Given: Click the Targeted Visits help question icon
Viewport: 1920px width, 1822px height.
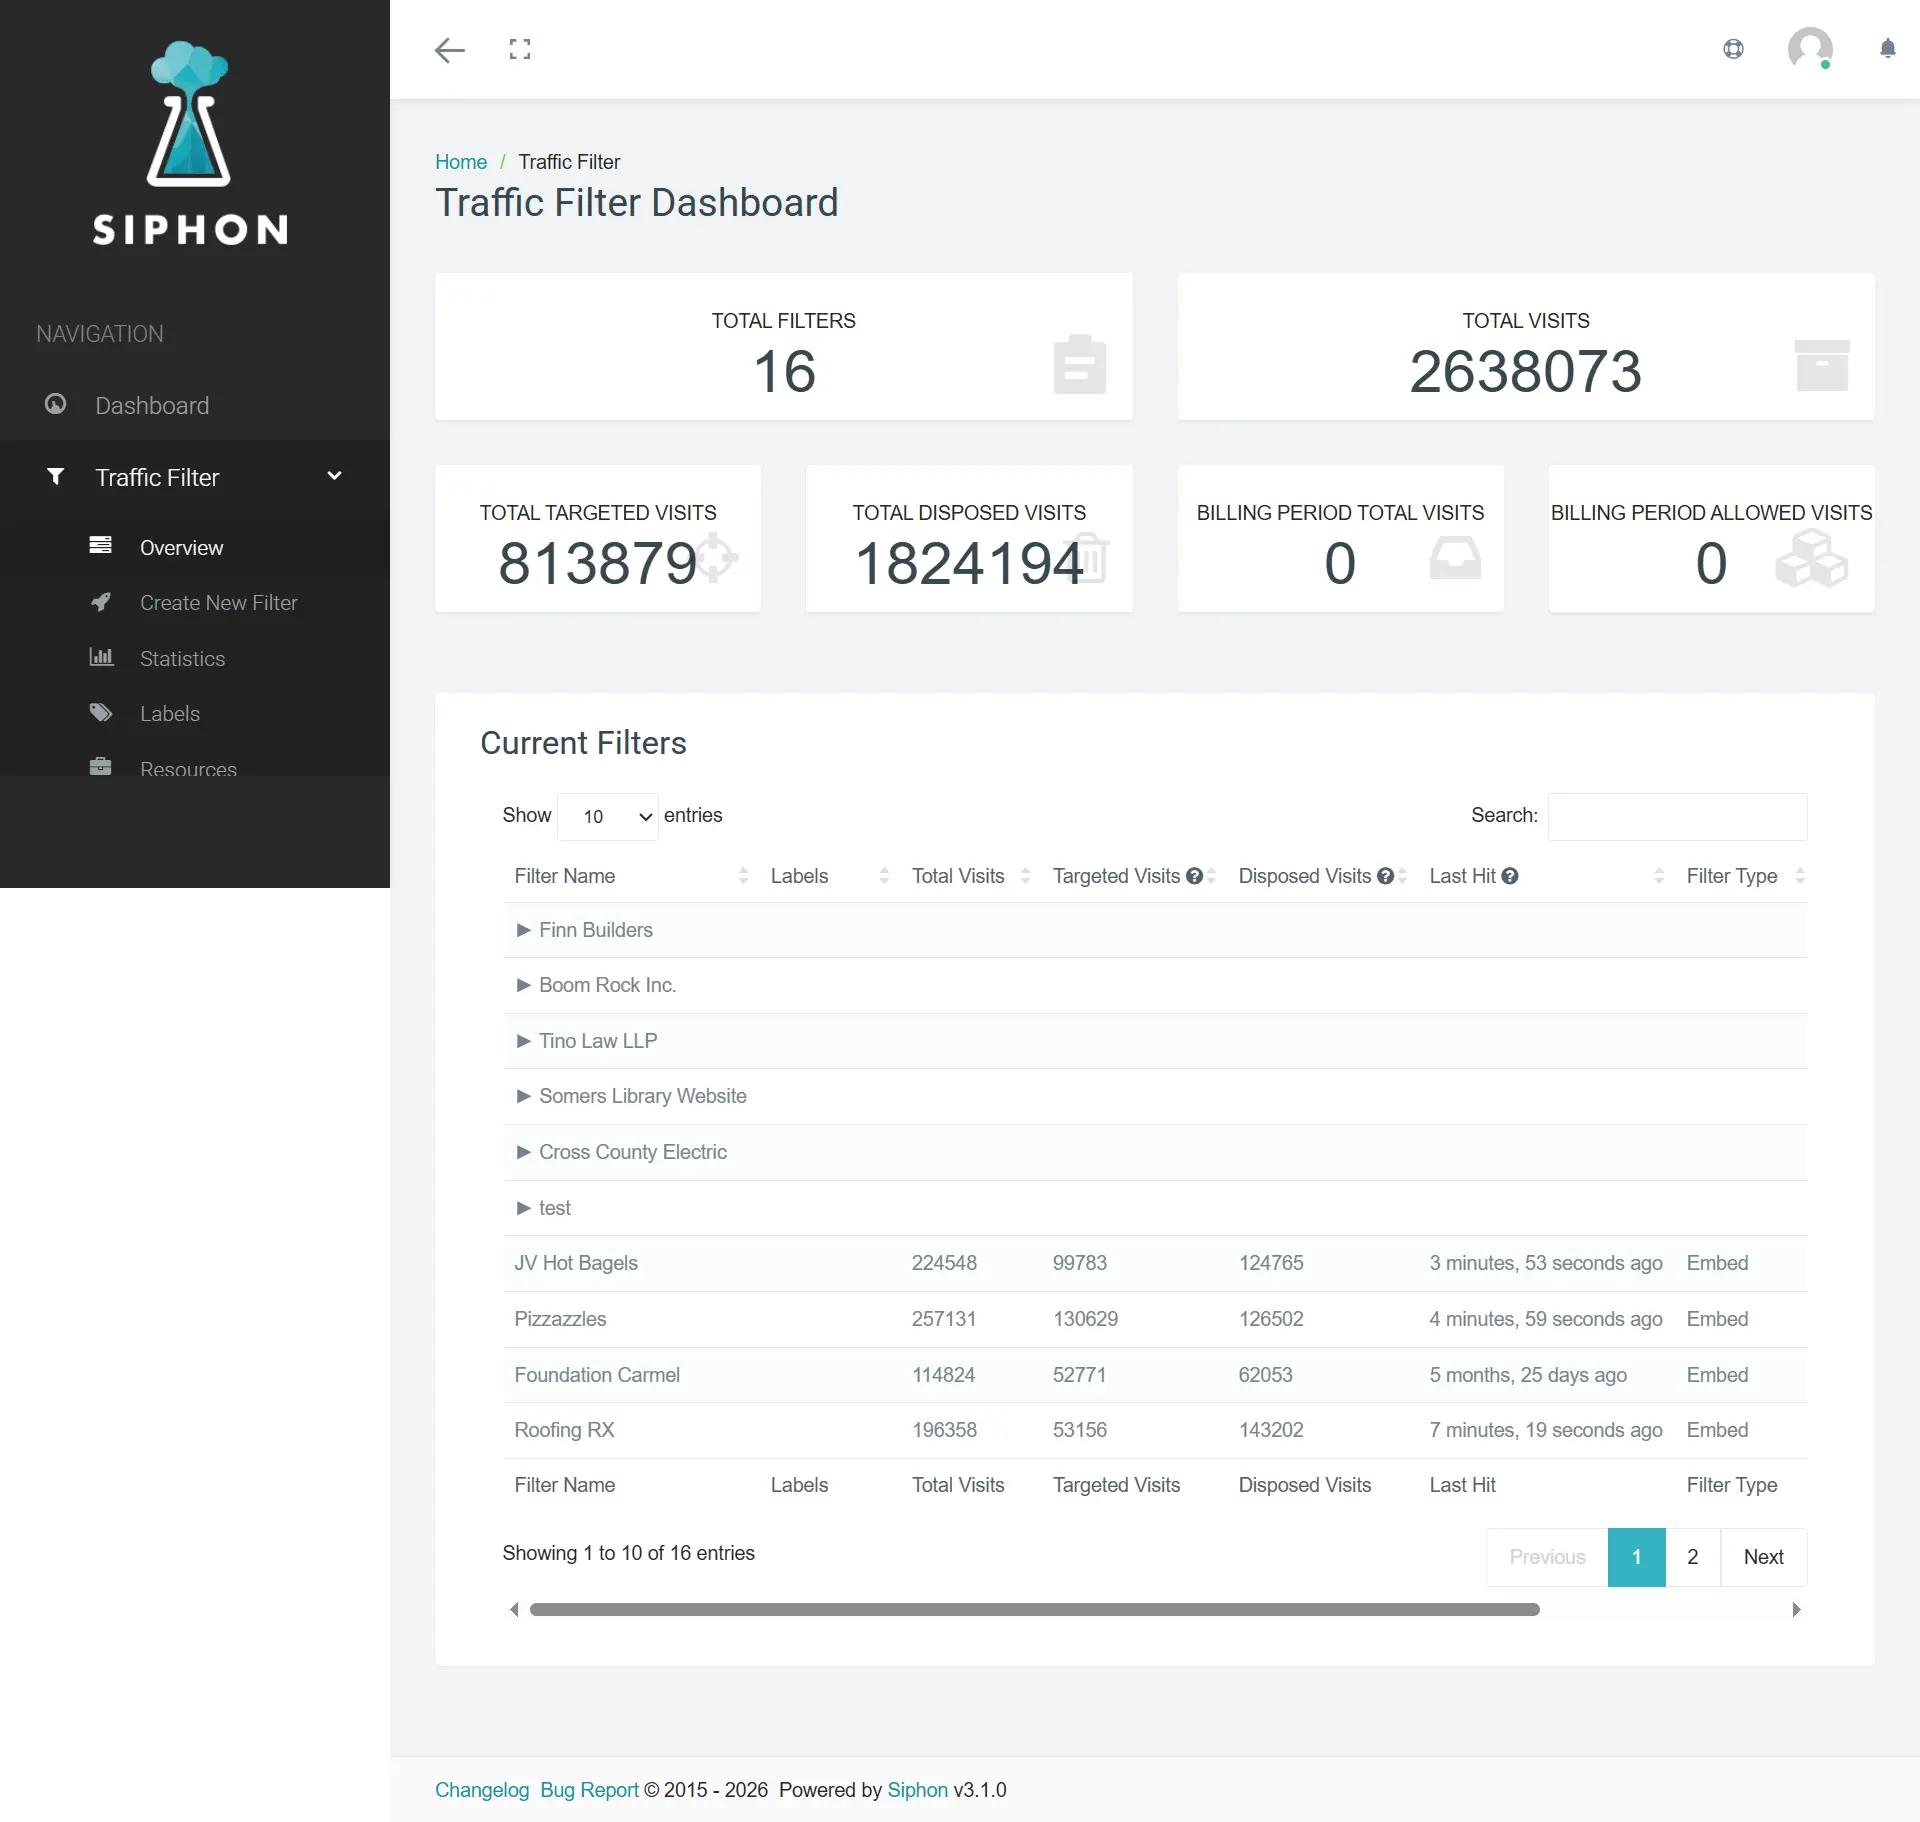Looking at the screenshot, I should pyautogui.click(x=1194, y=876).
